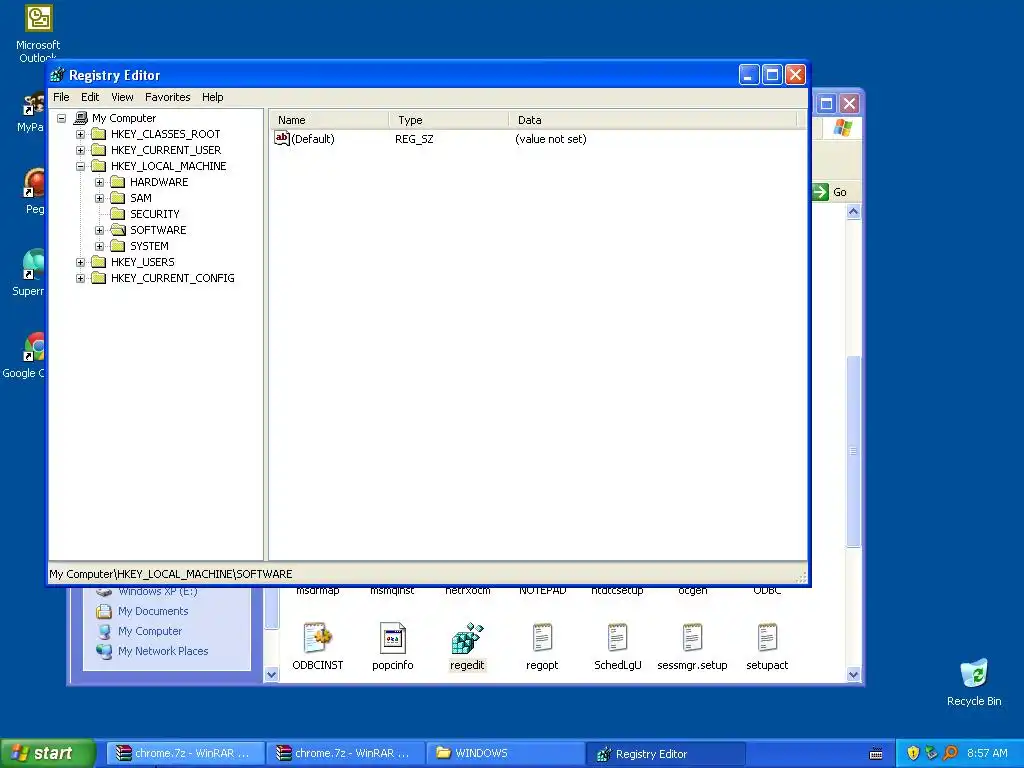Click the Microsoft Outlook desktop icon
Image resolution: width=1024 pixels, height=768 pixels.
click(x=39, y=18)
